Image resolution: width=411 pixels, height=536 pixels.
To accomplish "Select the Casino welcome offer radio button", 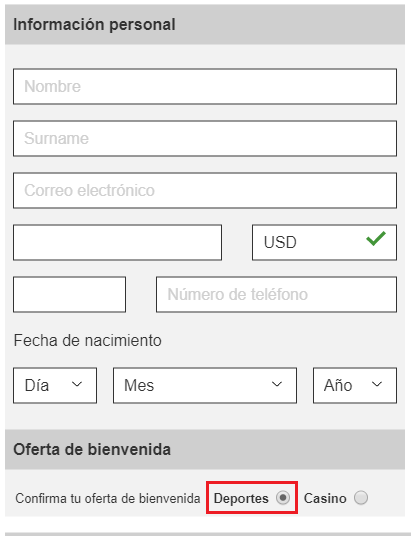I will 361,498.
